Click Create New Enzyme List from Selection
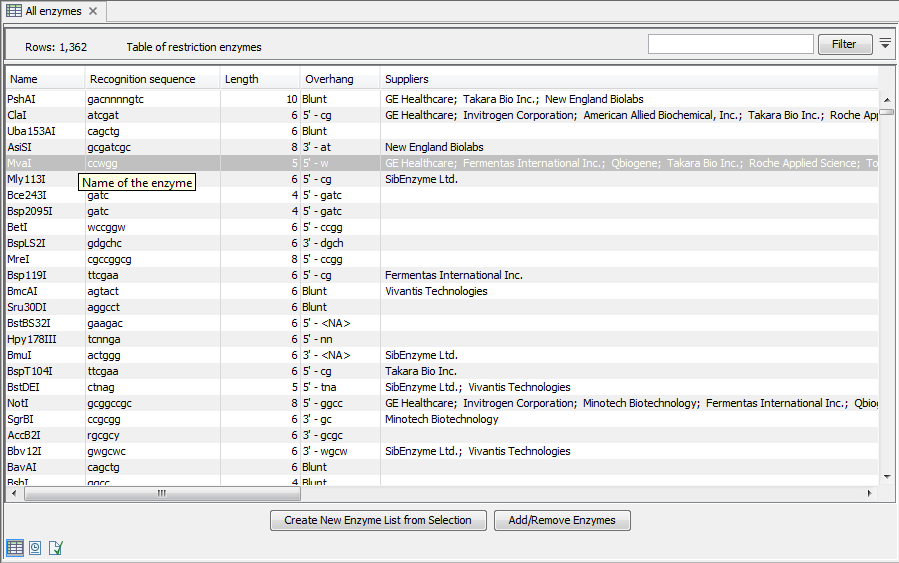 [x=378, y=520]
